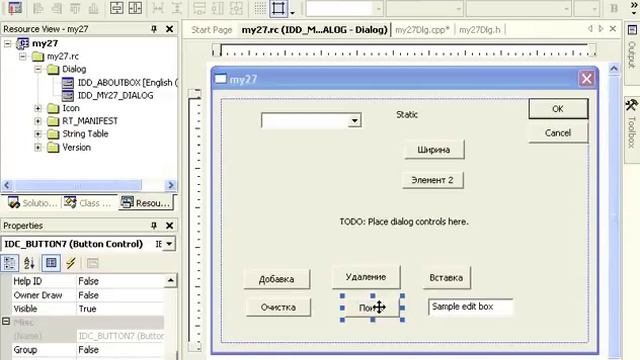Screen dimensions: 640x360
Task: Toggle the dotted grid display icon
Action: (x=260, y=8)
